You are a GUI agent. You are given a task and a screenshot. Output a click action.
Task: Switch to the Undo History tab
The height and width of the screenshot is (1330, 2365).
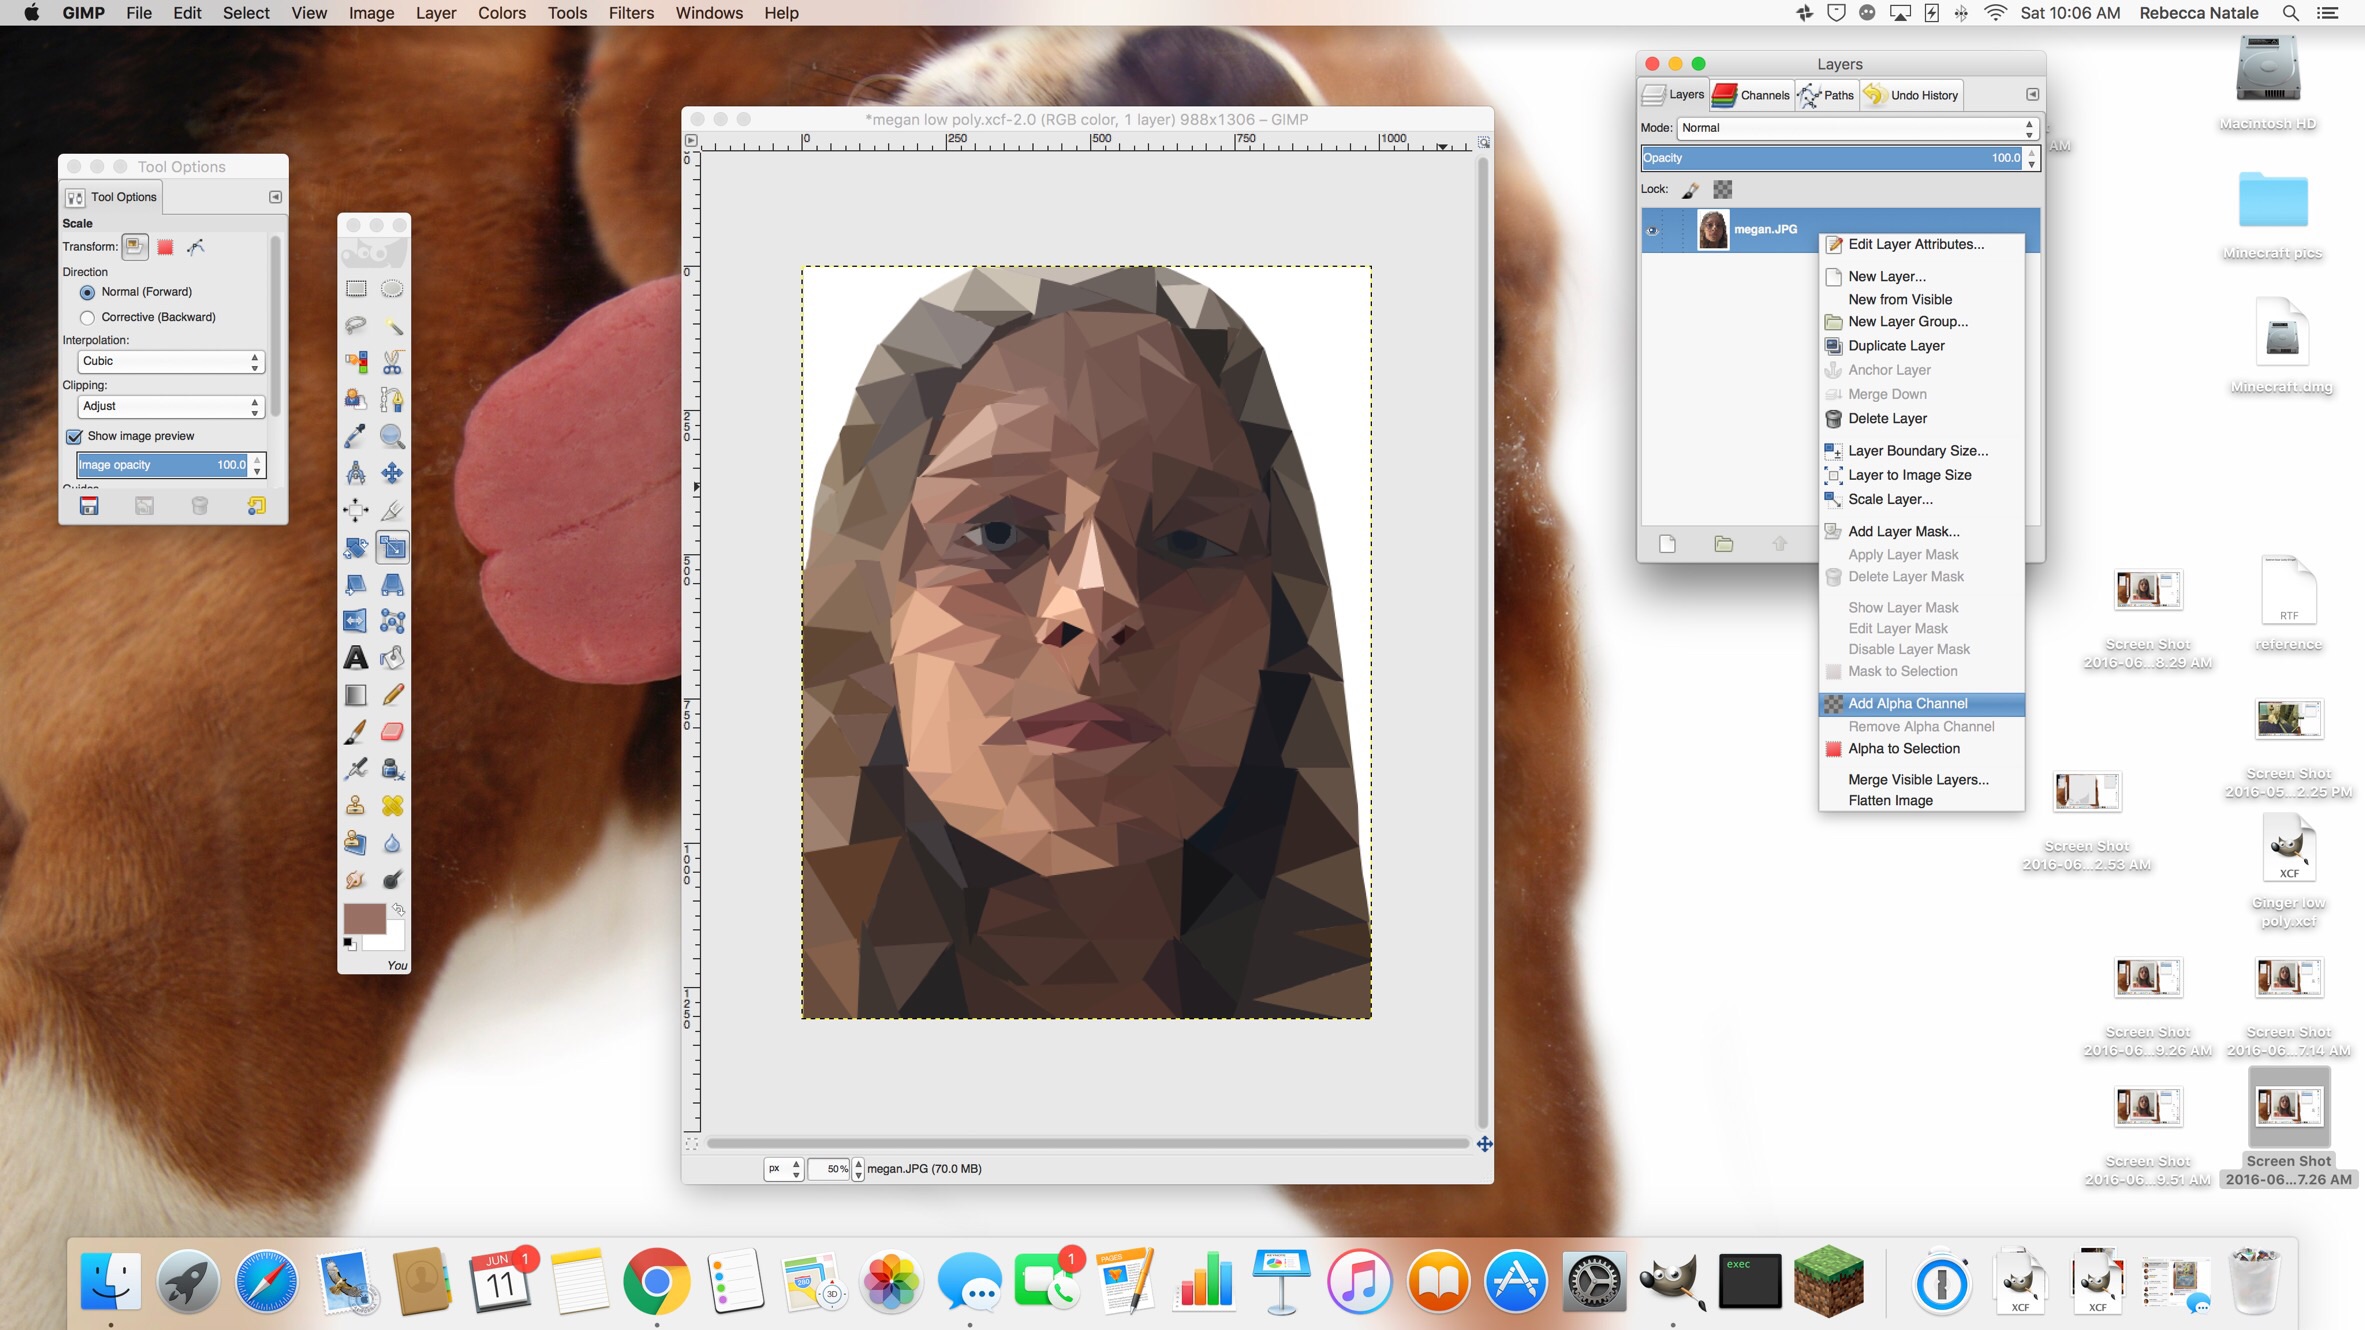pyautogui.click(x=1911, y=95)
